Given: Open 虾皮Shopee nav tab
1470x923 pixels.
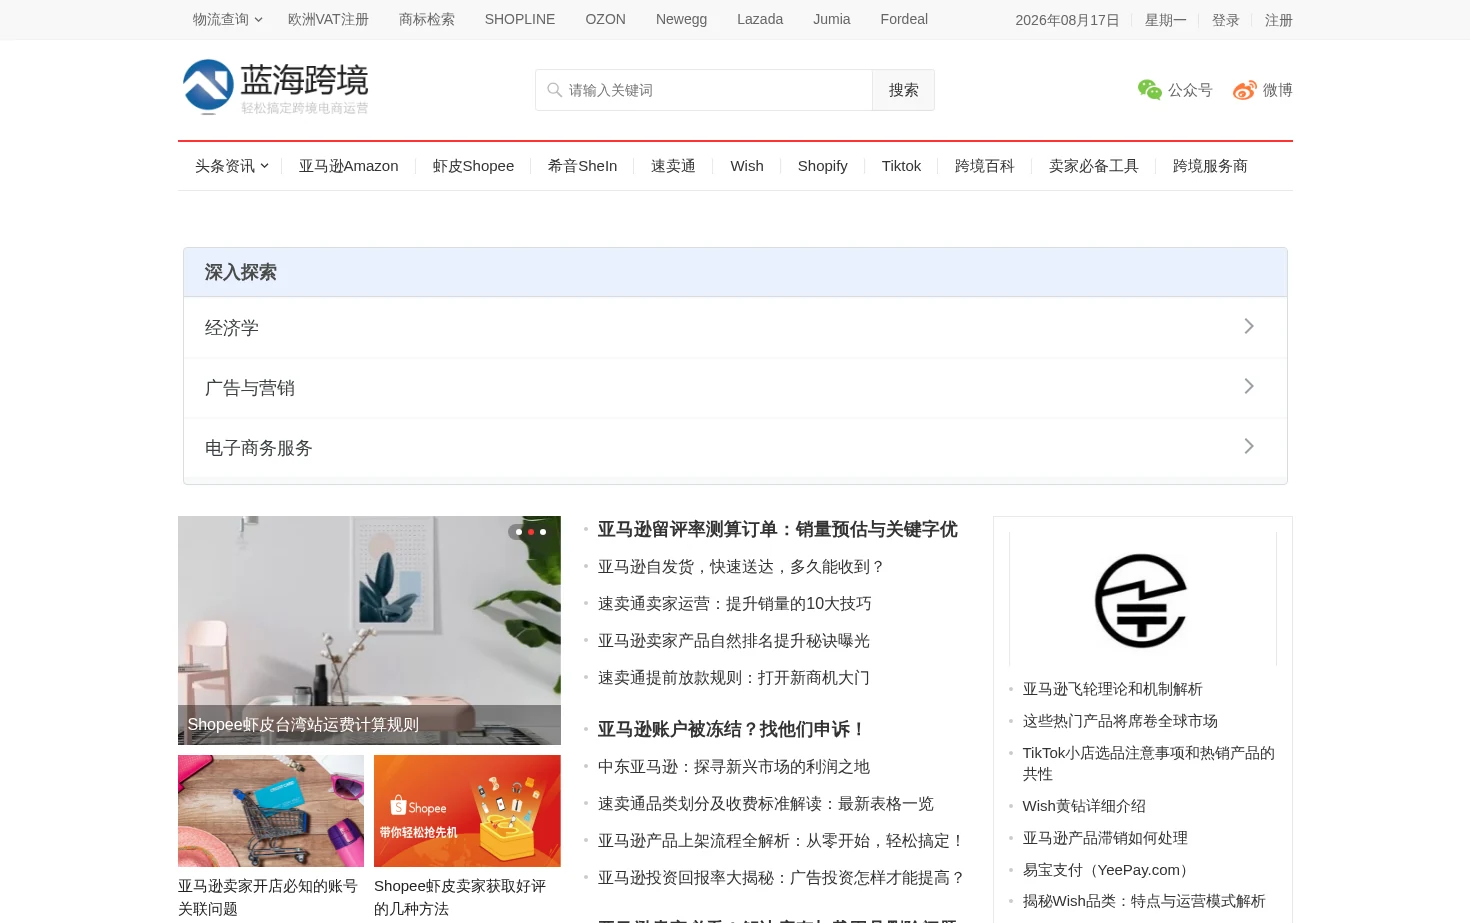Looking at the screenshot, I should pyautogui.click(x=473, y=166).
